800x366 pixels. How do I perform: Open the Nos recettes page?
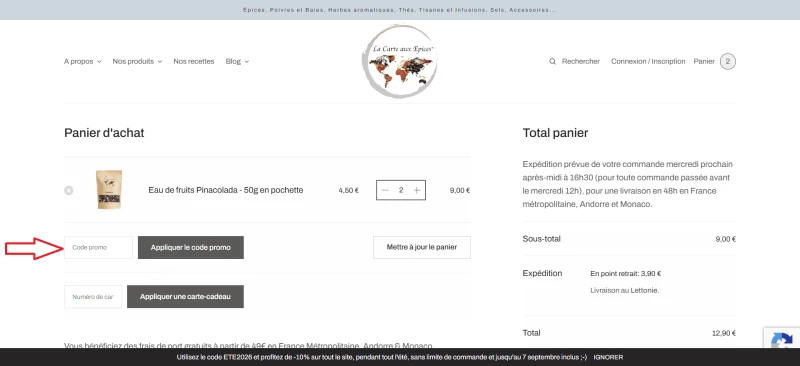point(194,61)
